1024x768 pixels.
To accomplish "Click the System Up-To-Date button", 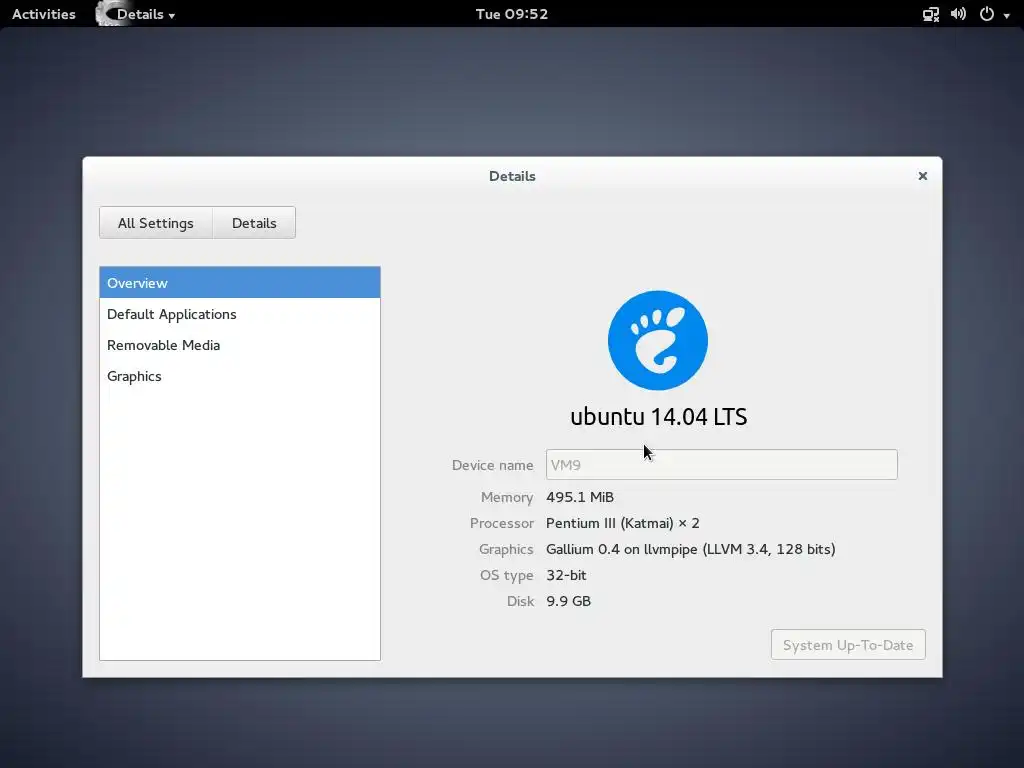I will point(848,645).
